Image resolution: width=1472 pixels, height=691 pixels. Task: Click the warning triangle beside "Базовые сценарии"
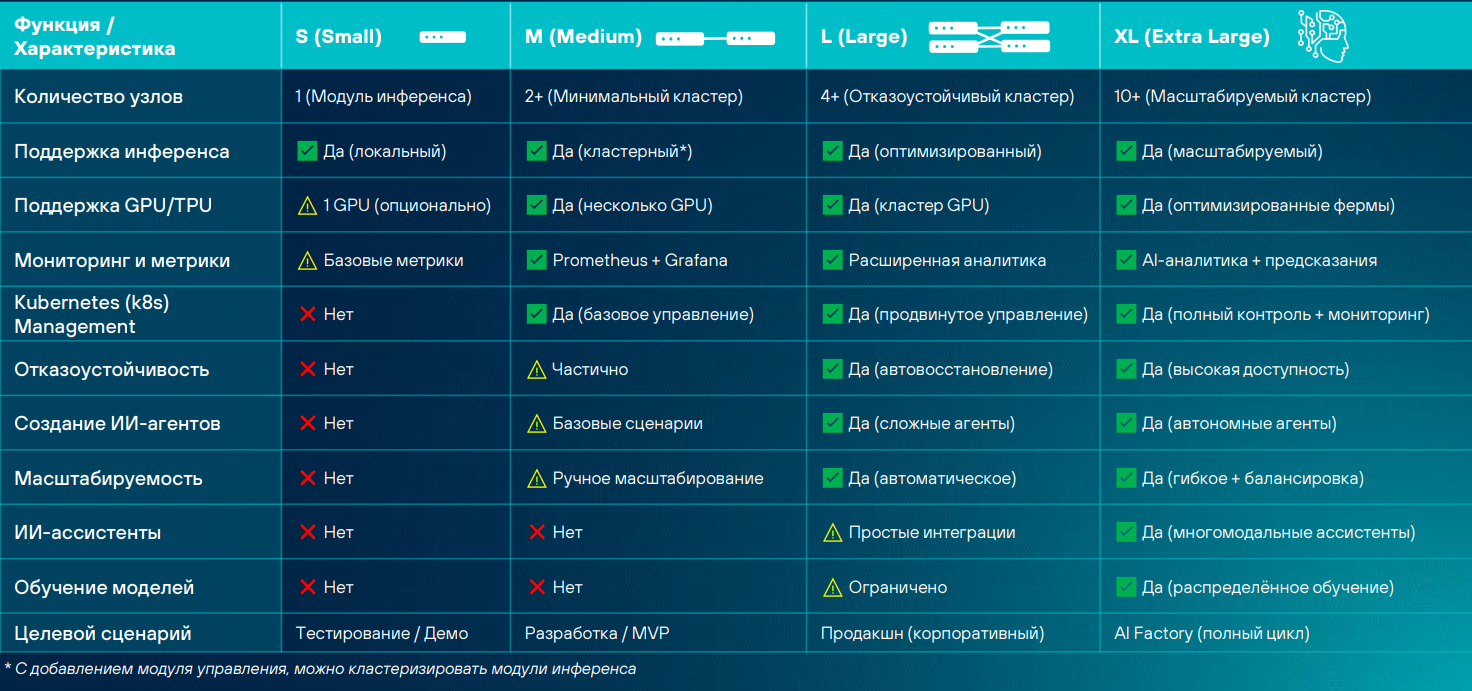click(x=537, y=424)
